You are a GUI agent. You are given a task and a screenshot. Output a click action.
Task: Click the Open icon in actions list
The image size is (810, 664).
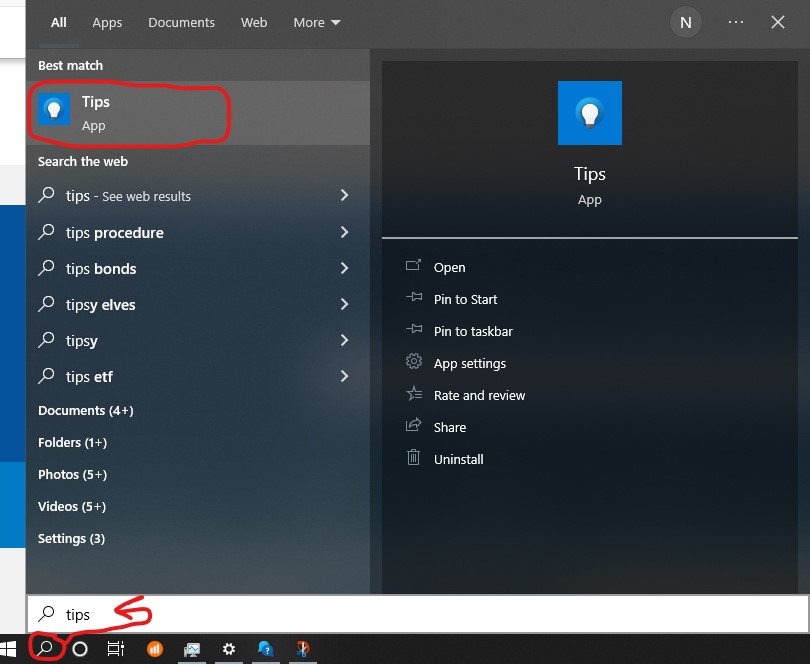click(x=413, y=266)
